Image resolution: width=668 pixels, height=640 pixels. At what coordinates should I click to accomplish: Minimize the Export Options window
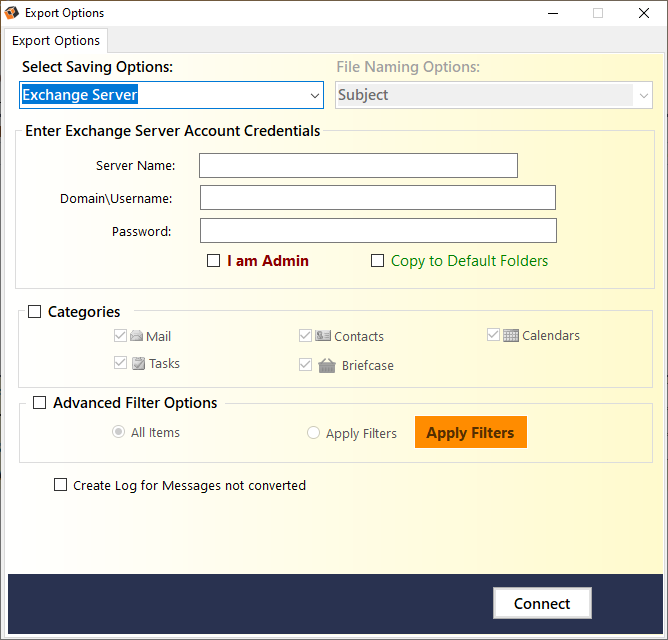pyautogui.click(x=553, y=13)
